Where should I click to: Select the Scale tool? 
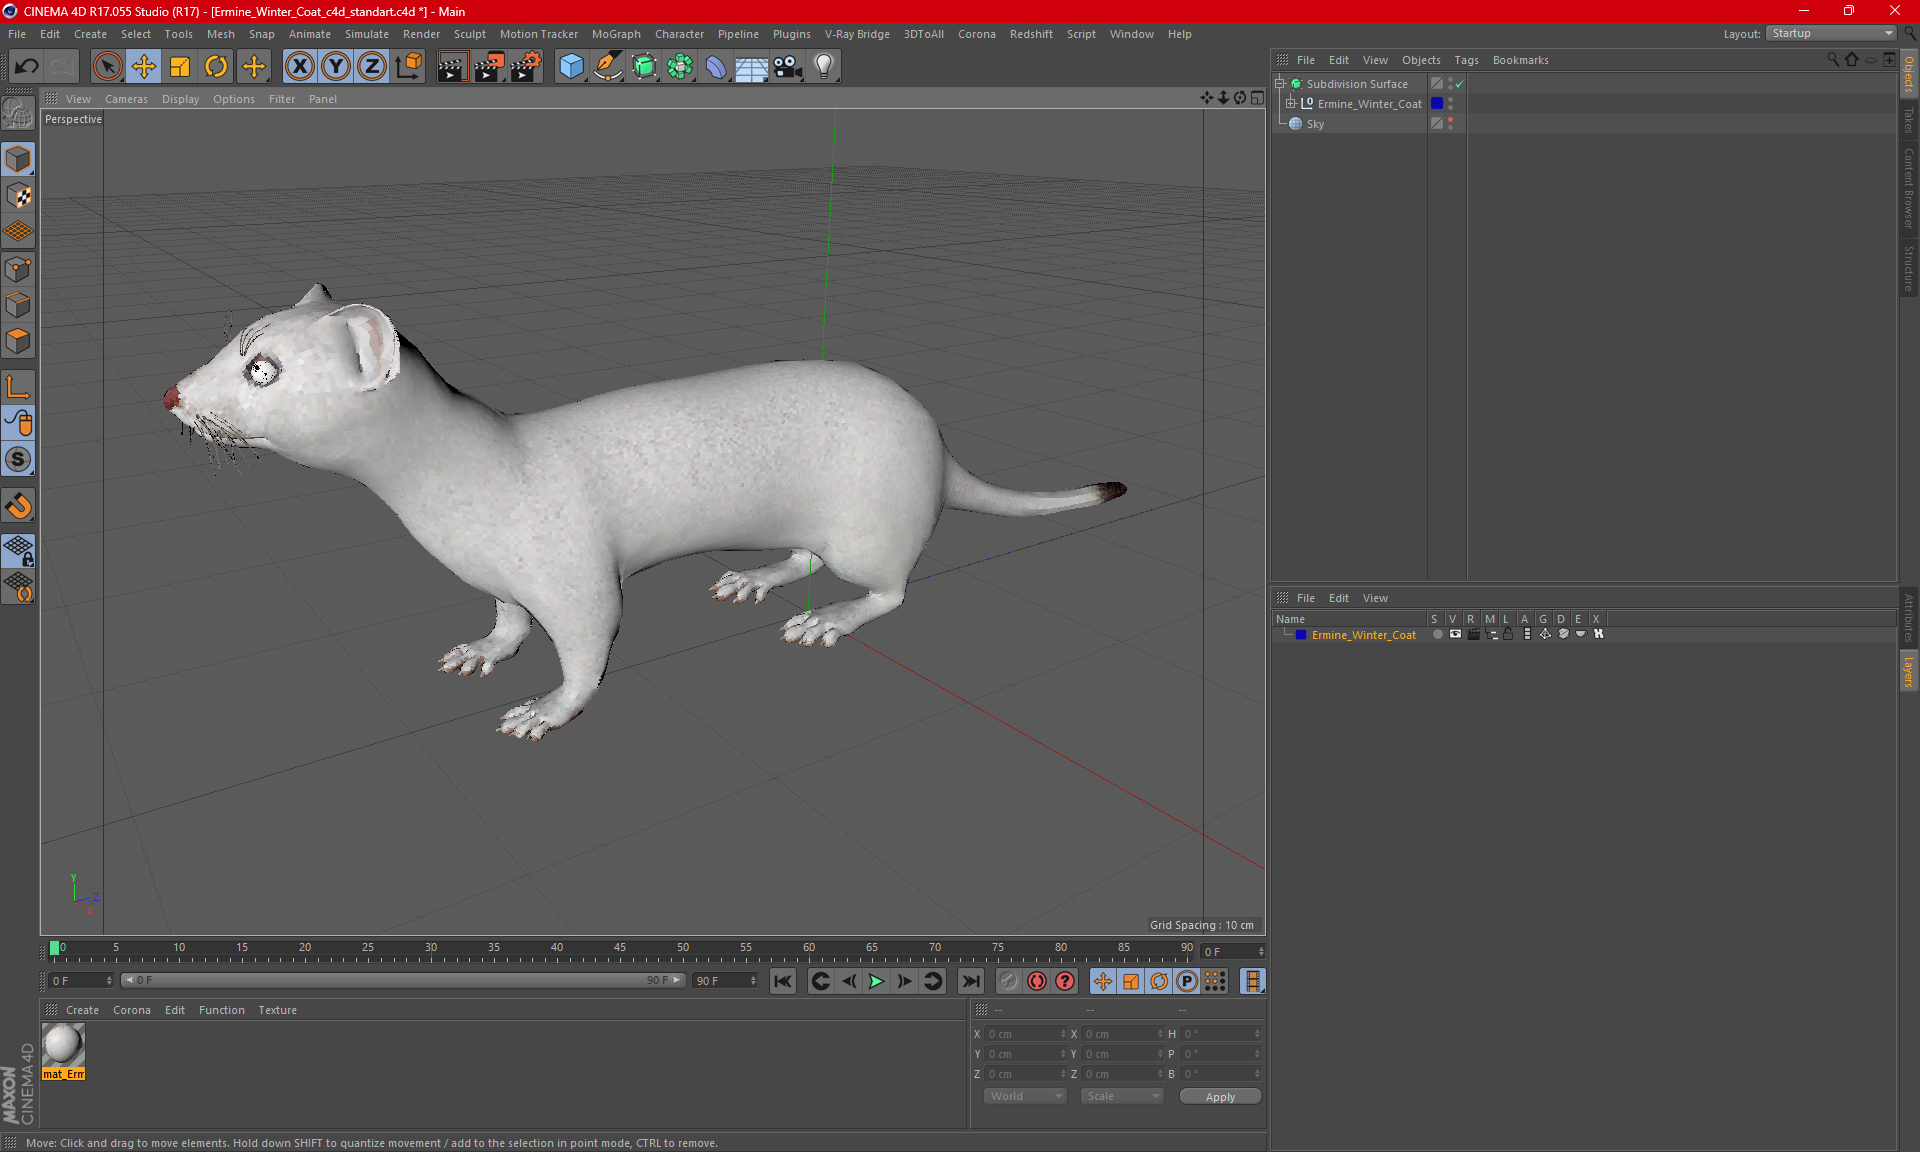click(180, 67)
